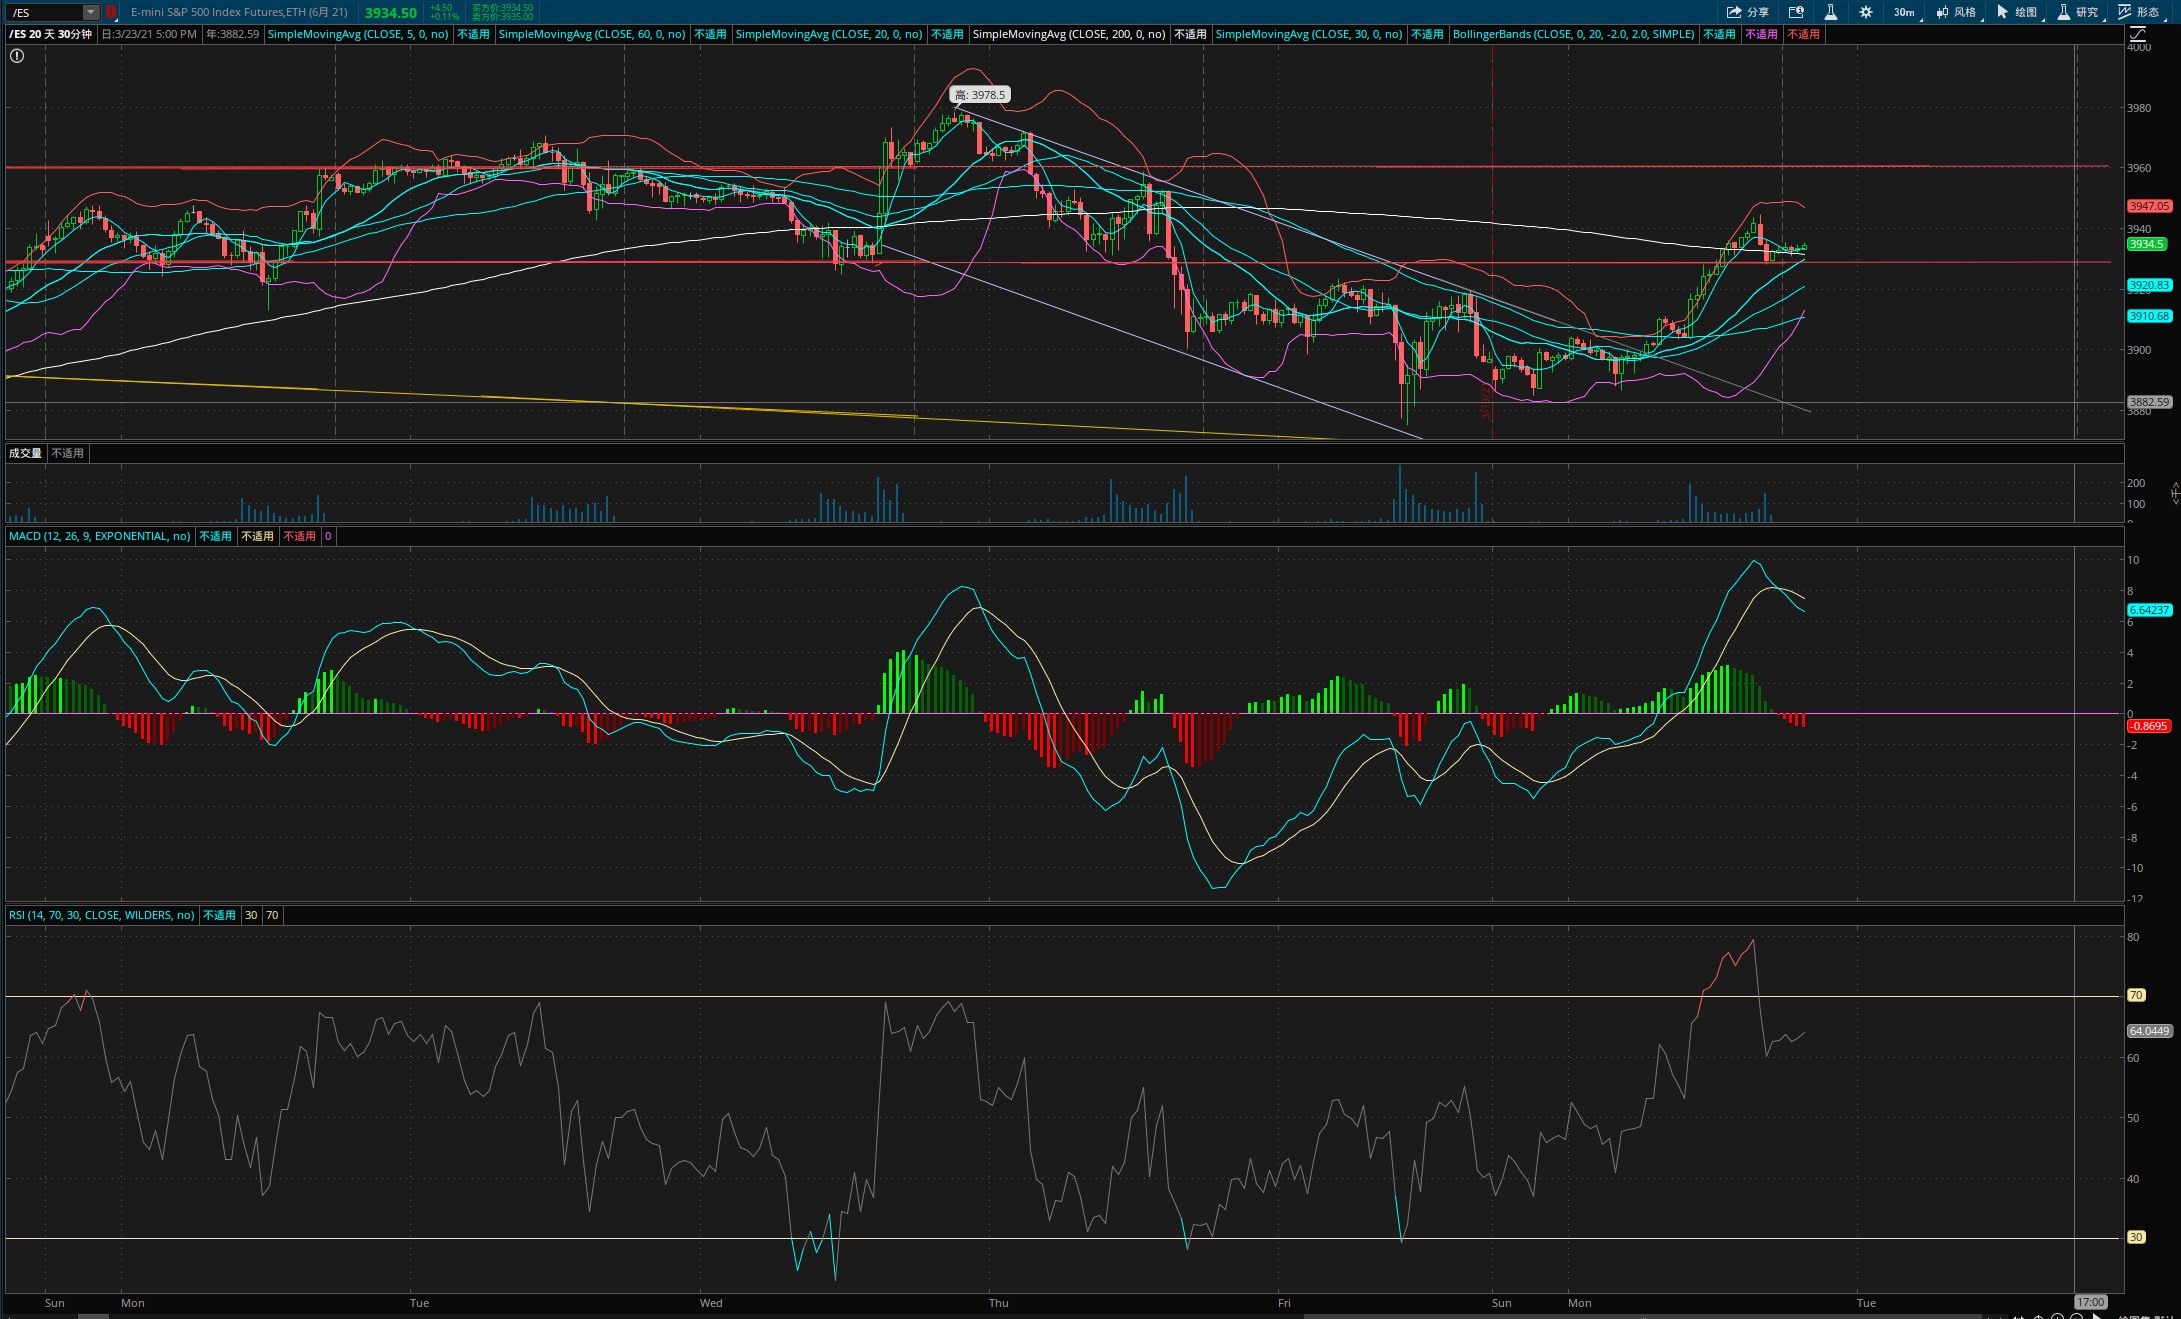Viewport: 2181px width, 1319px height.
Task: Click the 成交量 volume panel label
Action: point(25,453)
